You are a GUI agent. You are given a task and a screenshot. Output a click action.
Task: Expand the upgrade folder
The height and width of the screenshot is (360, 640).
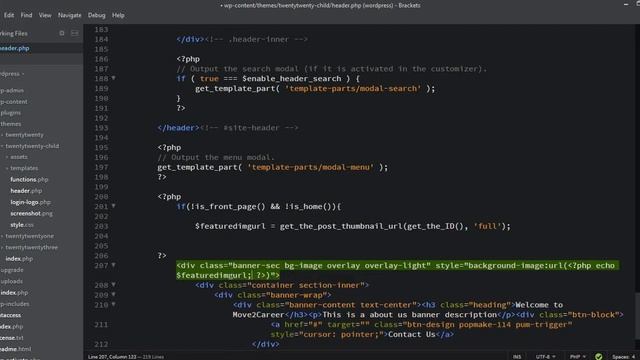[12, 270]
